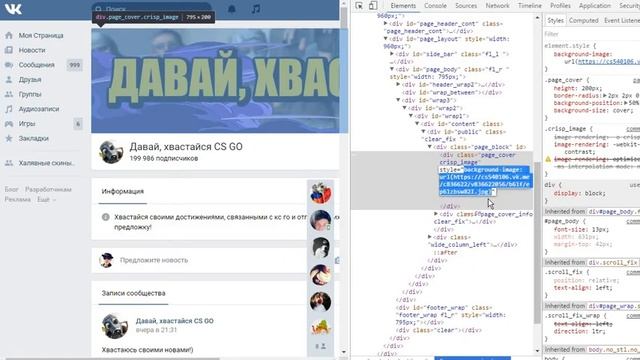Click the Filter field in Styles pane
The width and height of the screenshot is (640, 360).
click(x=592, y=34)
